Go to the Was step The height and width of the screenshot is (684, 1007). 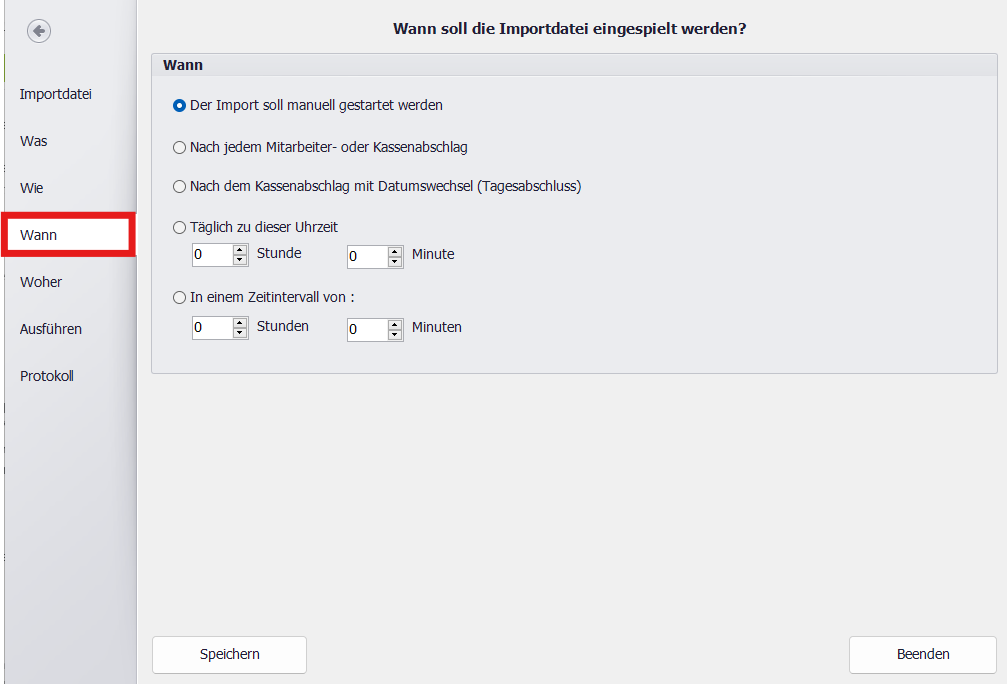(x=34, y=141)
